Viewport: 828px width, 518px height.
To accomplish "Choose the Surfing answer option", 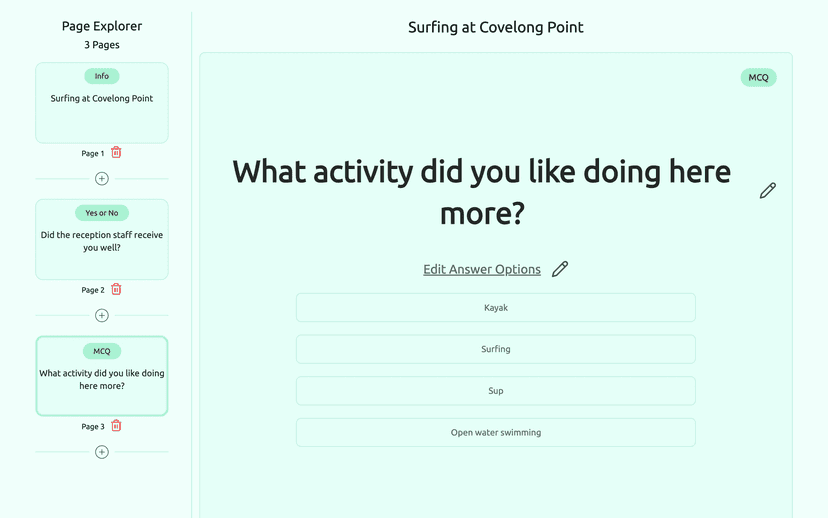I will [496, 349].
